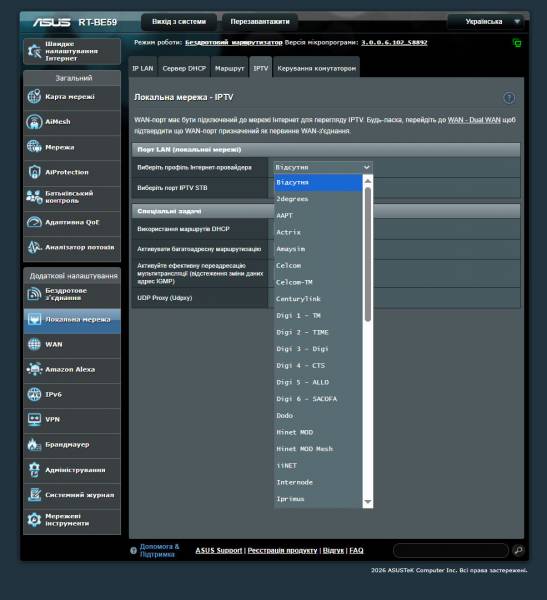Open the WAN globe icon

34,344
